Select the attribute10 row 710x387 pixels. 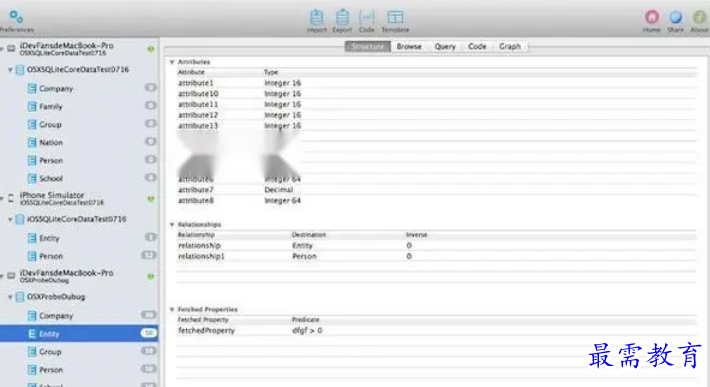click(437, 94)
